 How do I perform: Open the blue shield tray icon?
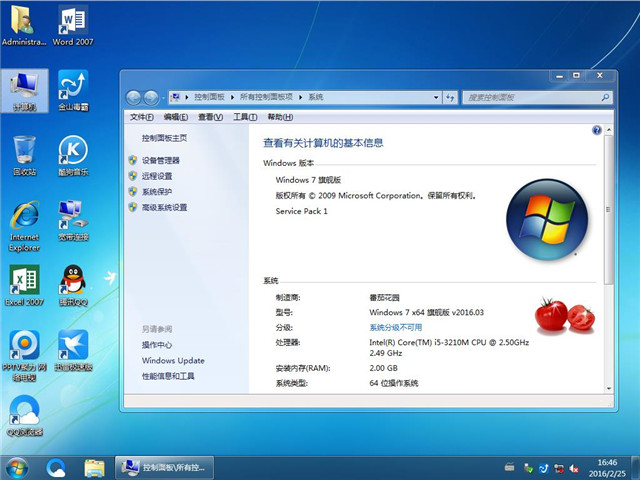[544, 468]
